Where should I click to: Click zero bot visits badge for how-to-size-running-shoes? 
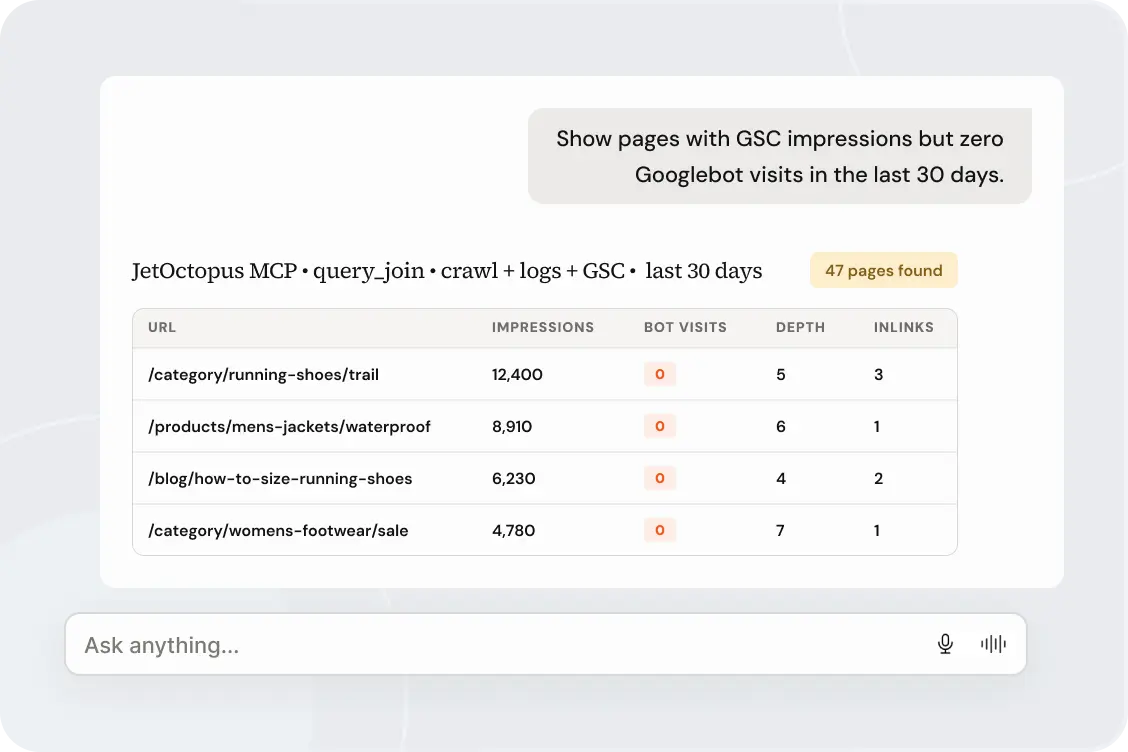[660, 478]
